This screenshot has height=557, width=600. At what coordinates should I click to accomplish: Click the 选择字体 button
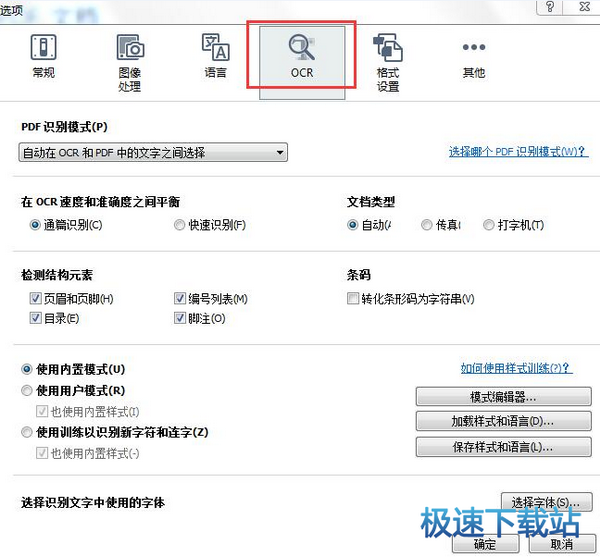[546, 502]
